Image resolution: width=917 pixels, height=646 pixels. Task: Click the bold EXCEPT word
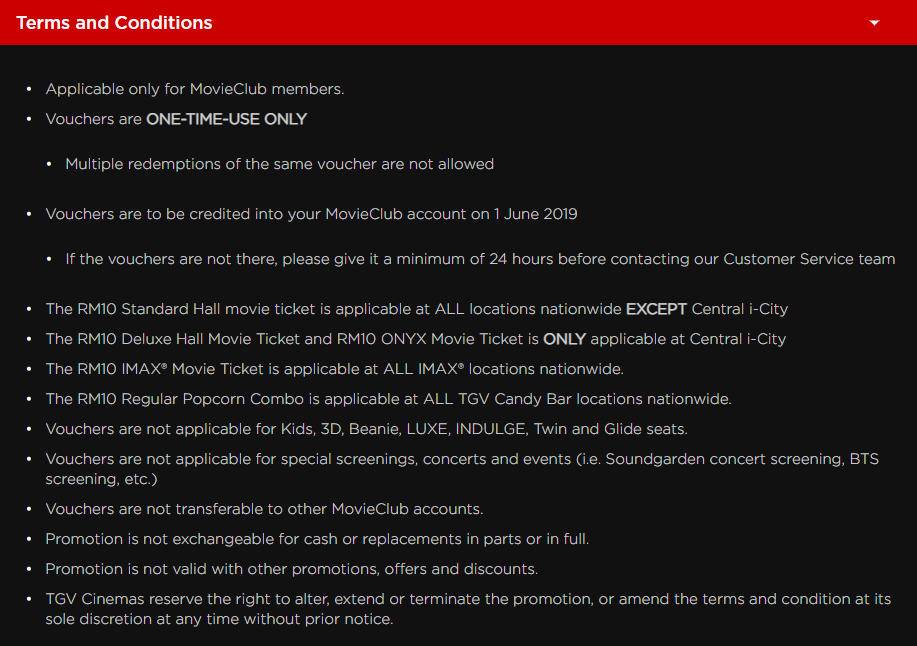(x=655, y=309)
